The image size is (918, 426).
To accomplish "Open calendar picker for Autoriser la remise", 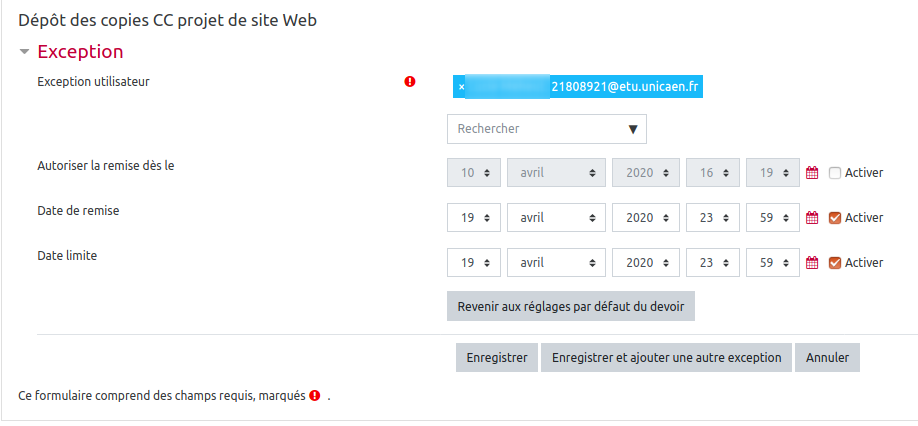I will [x=812, y=173].
